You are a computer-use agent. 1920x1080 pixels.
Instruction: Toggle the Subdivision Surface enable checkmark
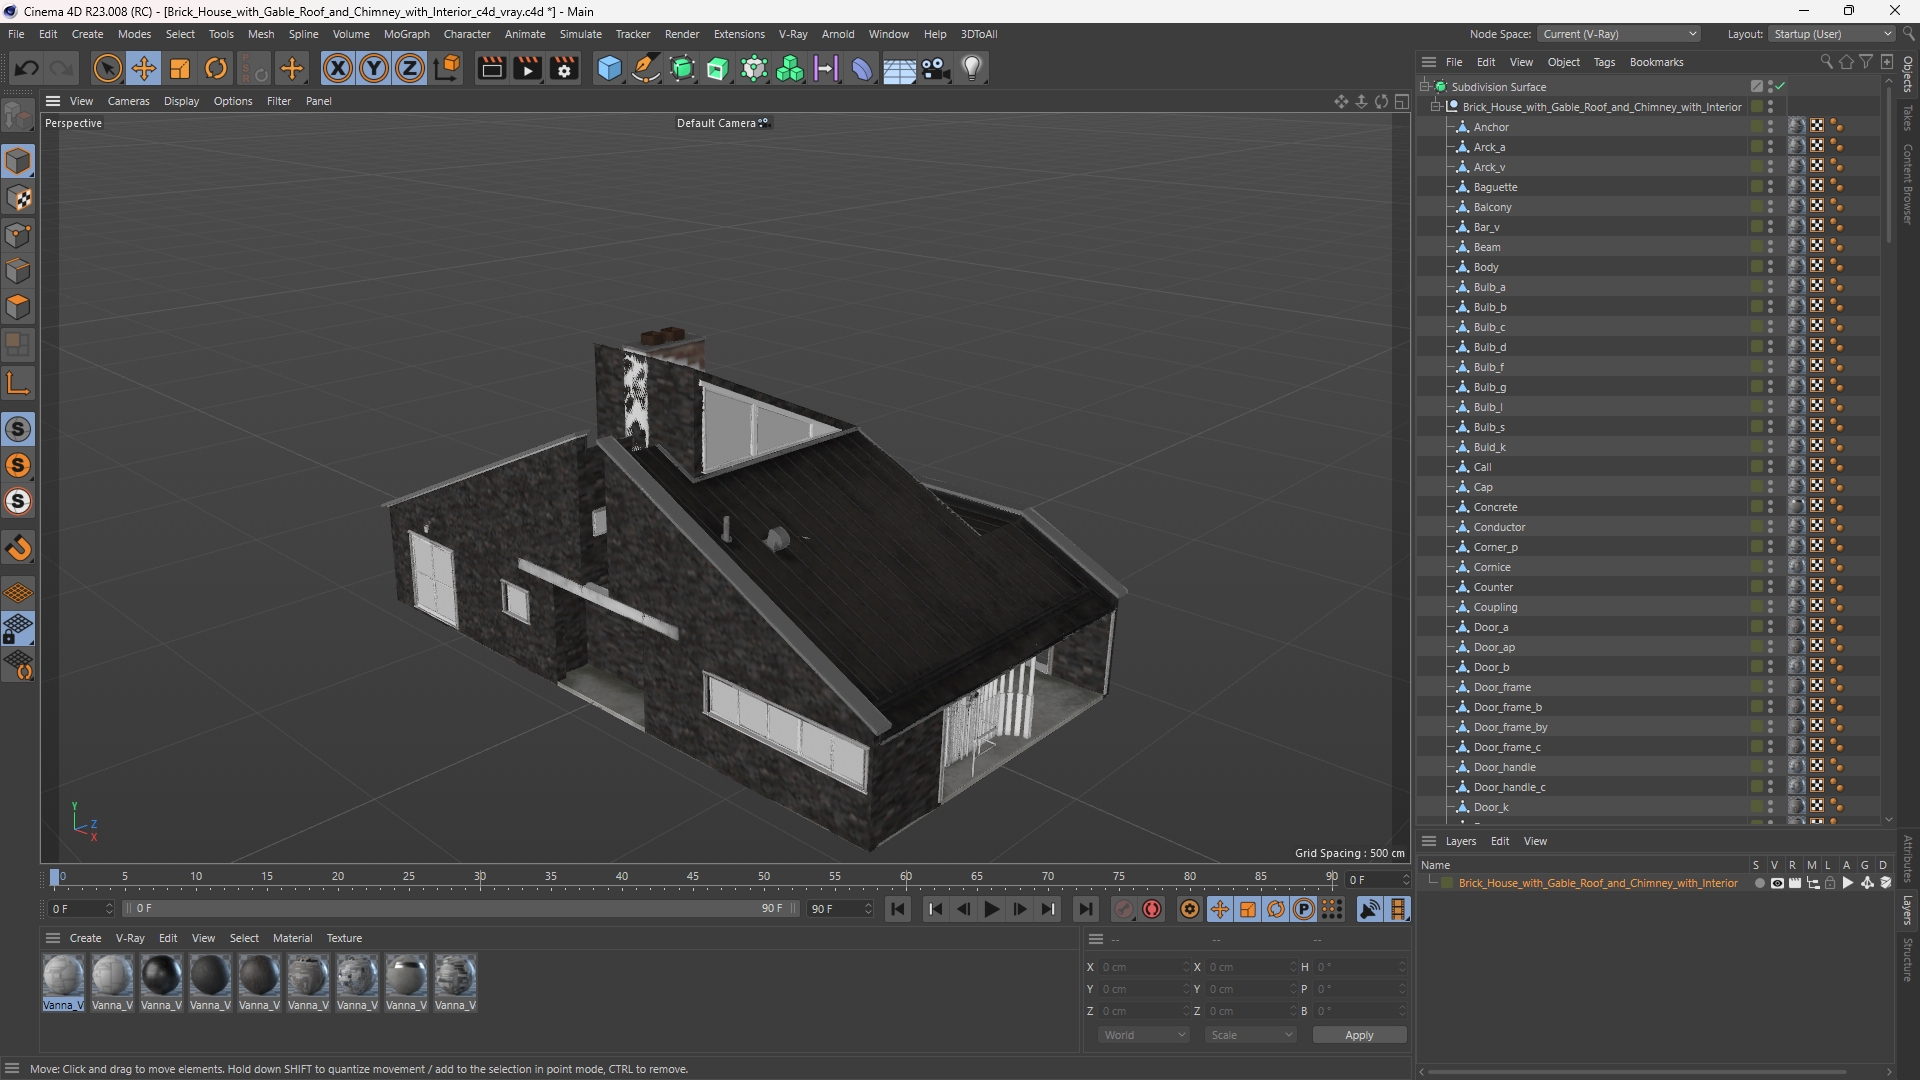click(1781, 87)
